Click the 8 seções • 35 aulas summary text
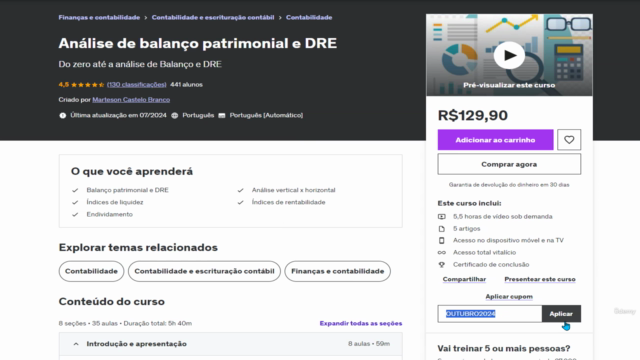 [x=125, y=323]
